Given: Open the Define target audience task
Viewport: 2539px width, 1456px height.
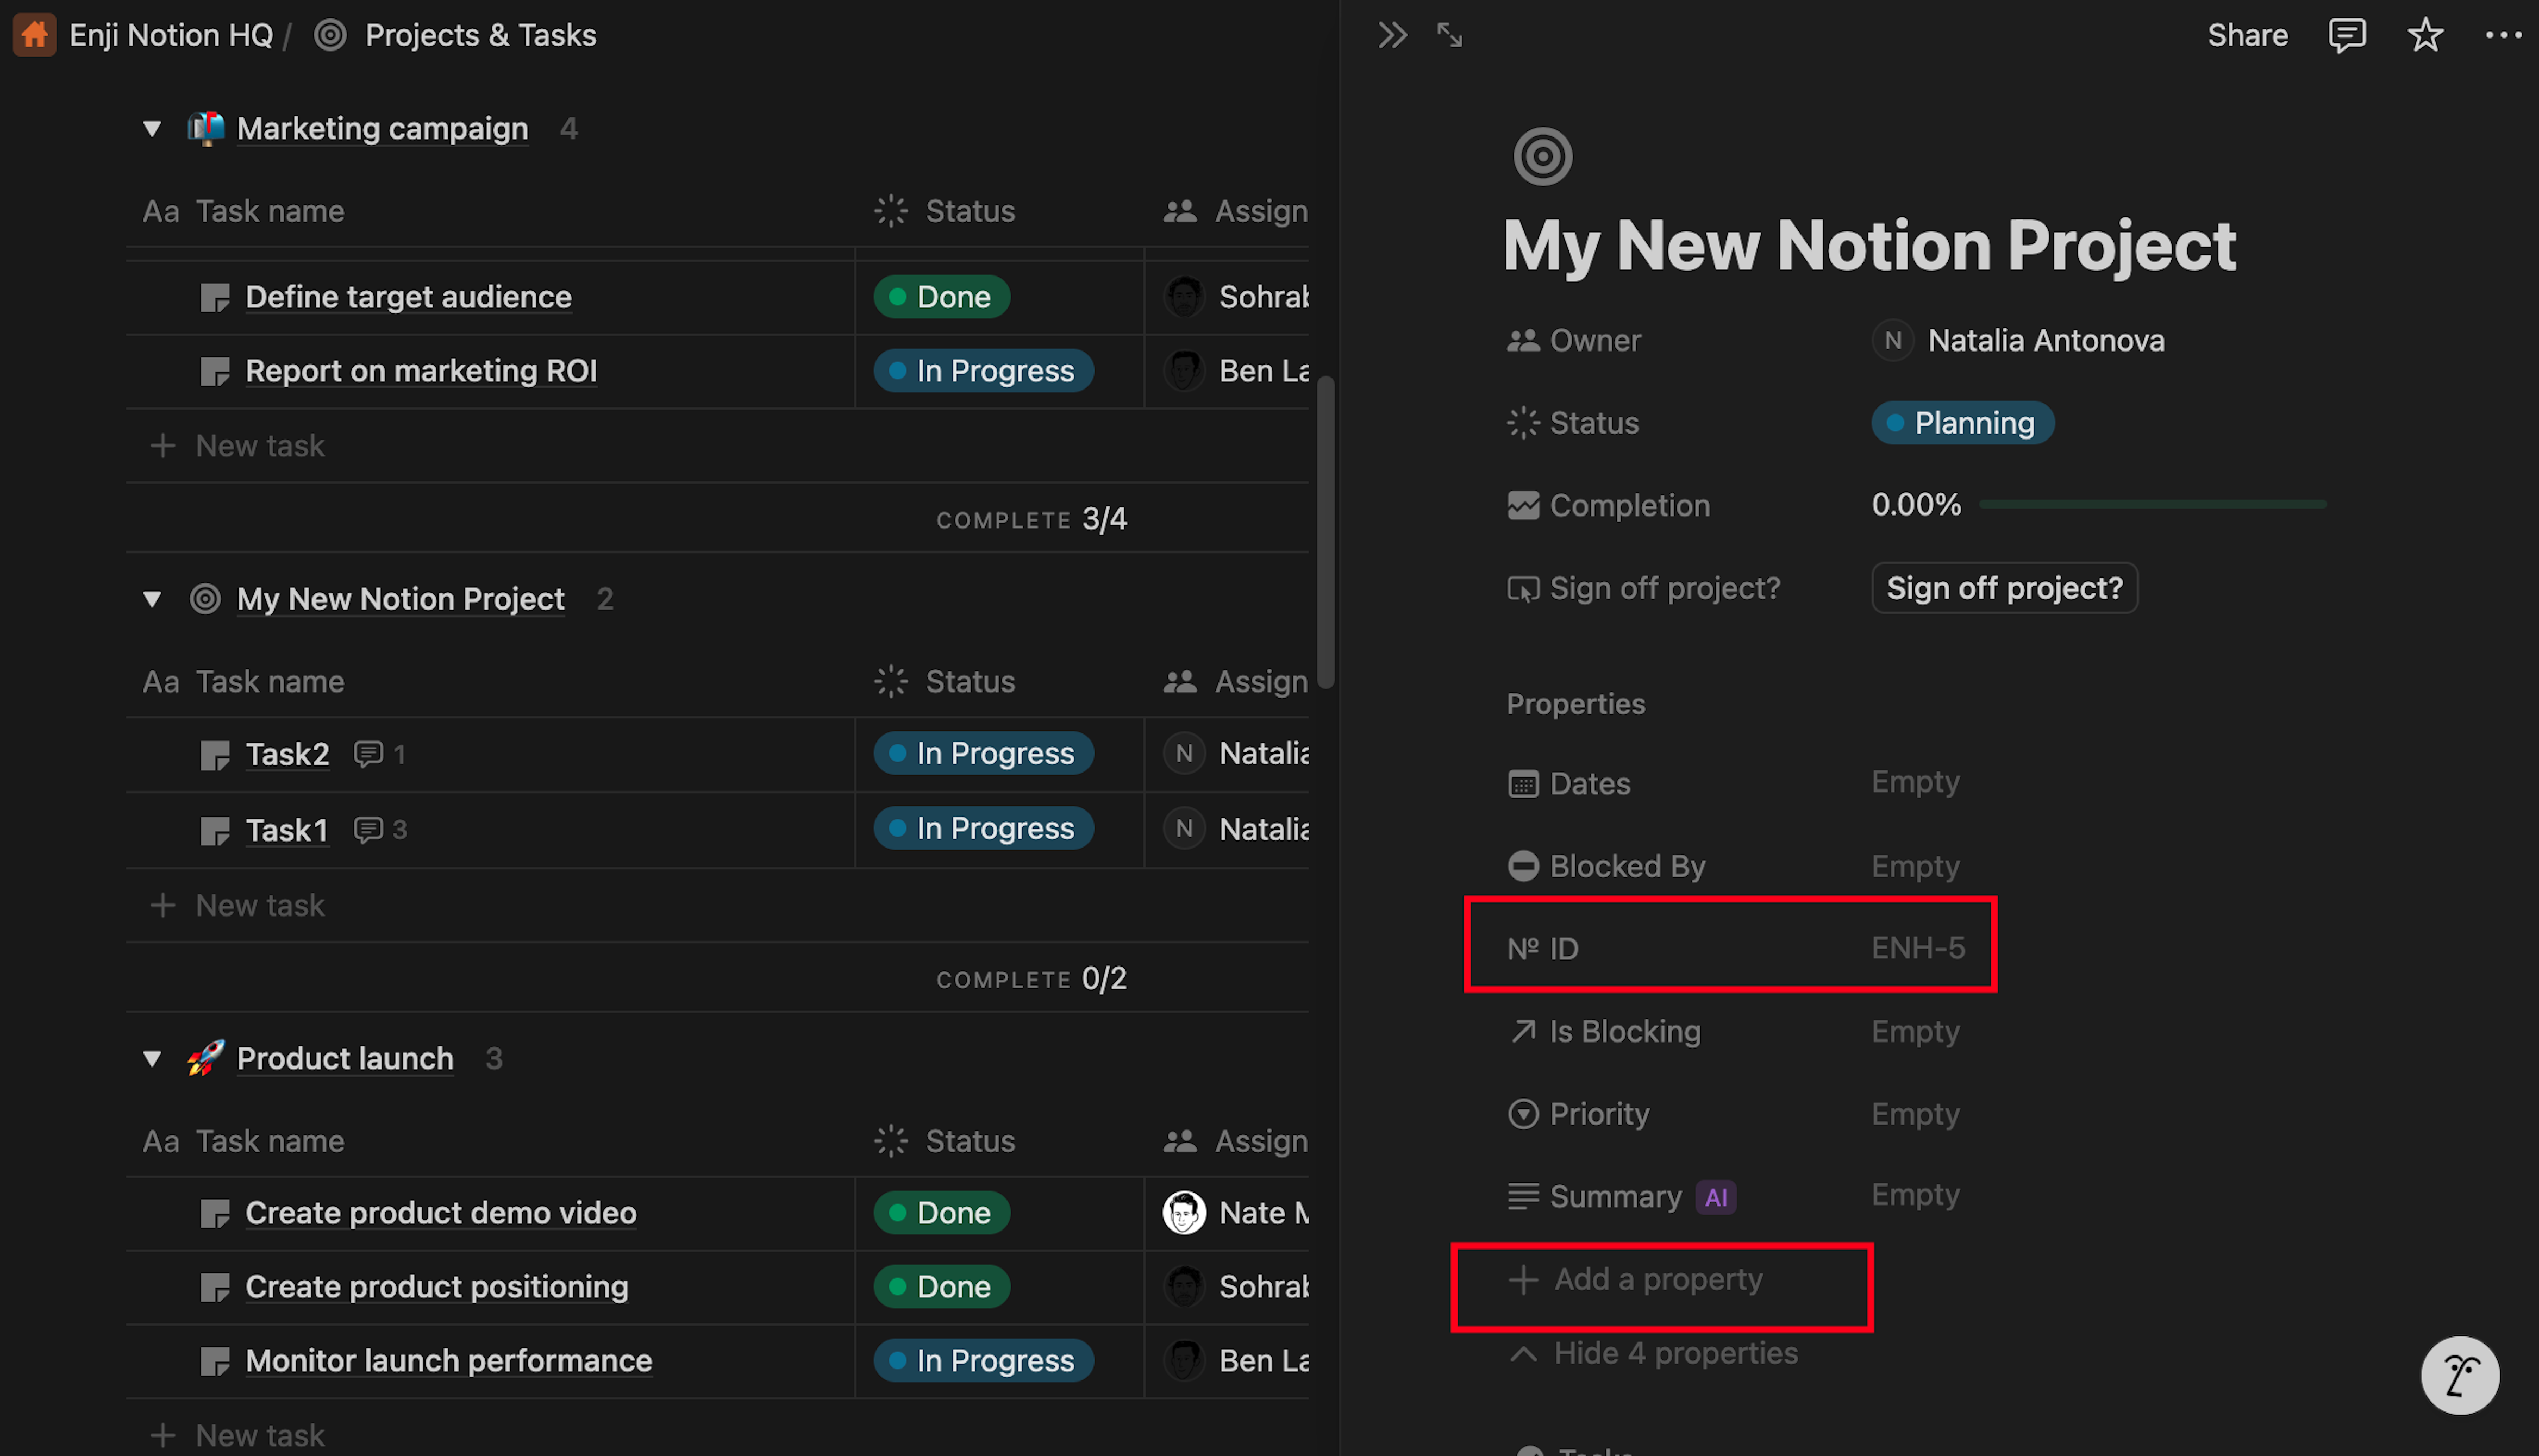Looking at the screenshot, I should click(408, 297).
